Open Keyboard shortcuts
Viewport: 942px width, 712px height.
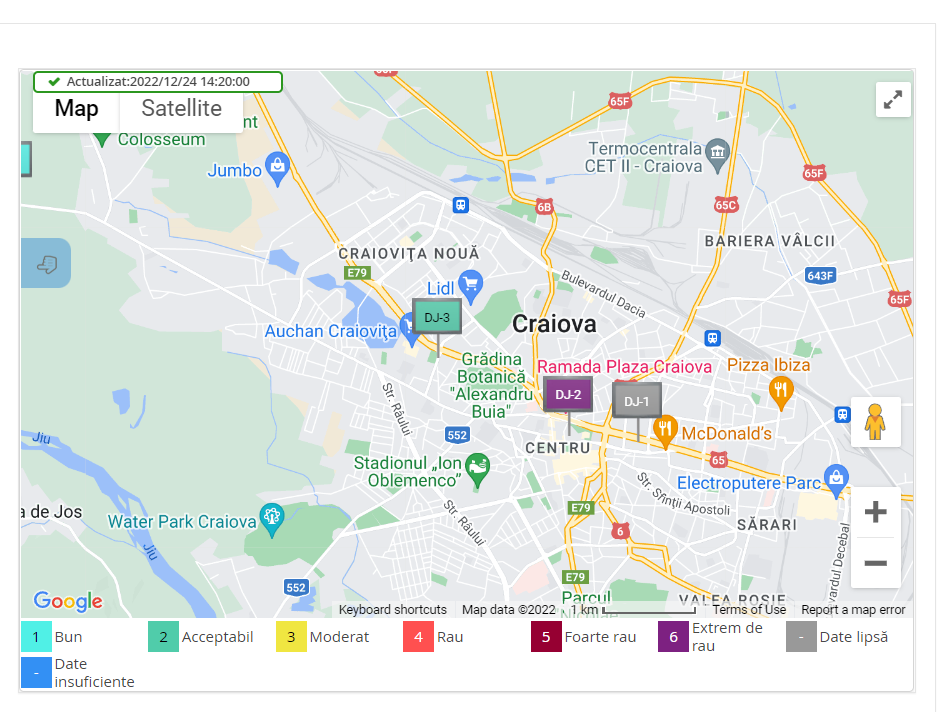click(x=392, y=609)
